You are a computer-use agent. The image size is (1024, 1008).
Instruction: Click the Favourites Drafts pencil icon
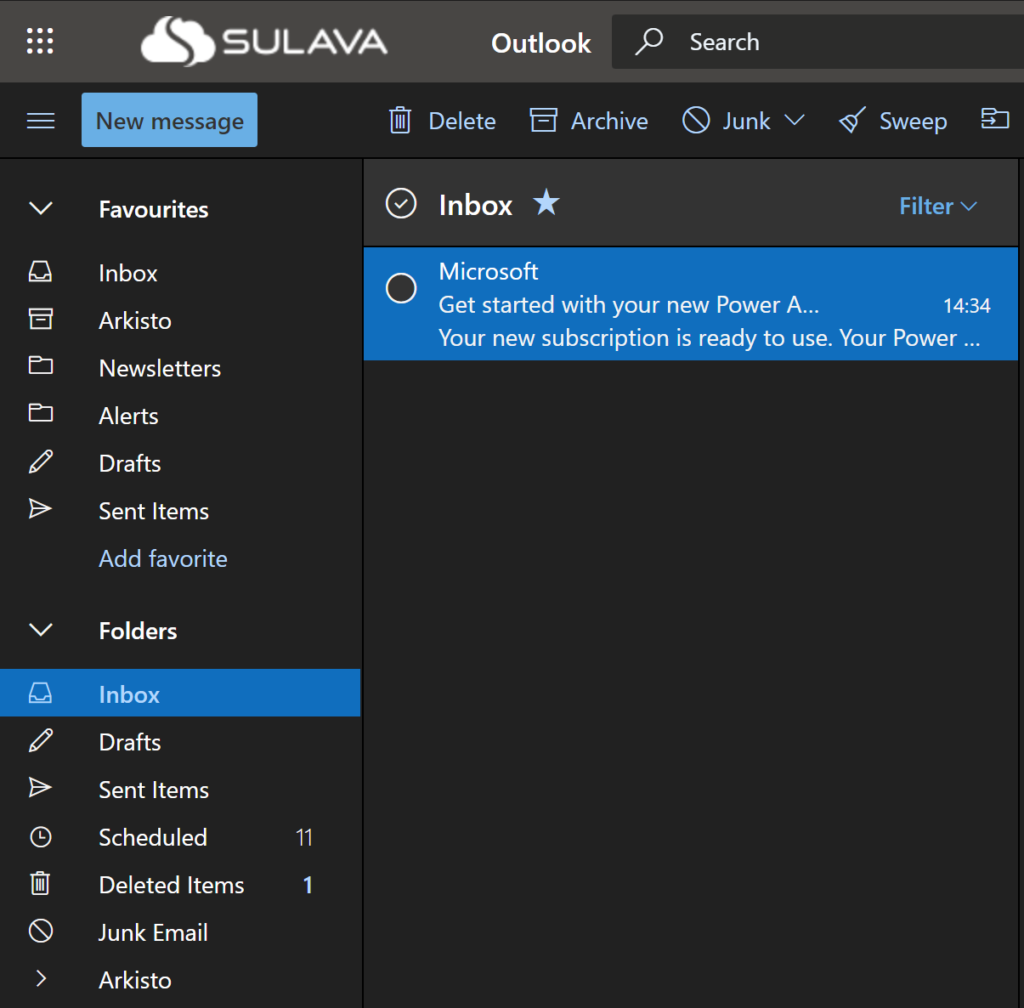tap(40, 462)
